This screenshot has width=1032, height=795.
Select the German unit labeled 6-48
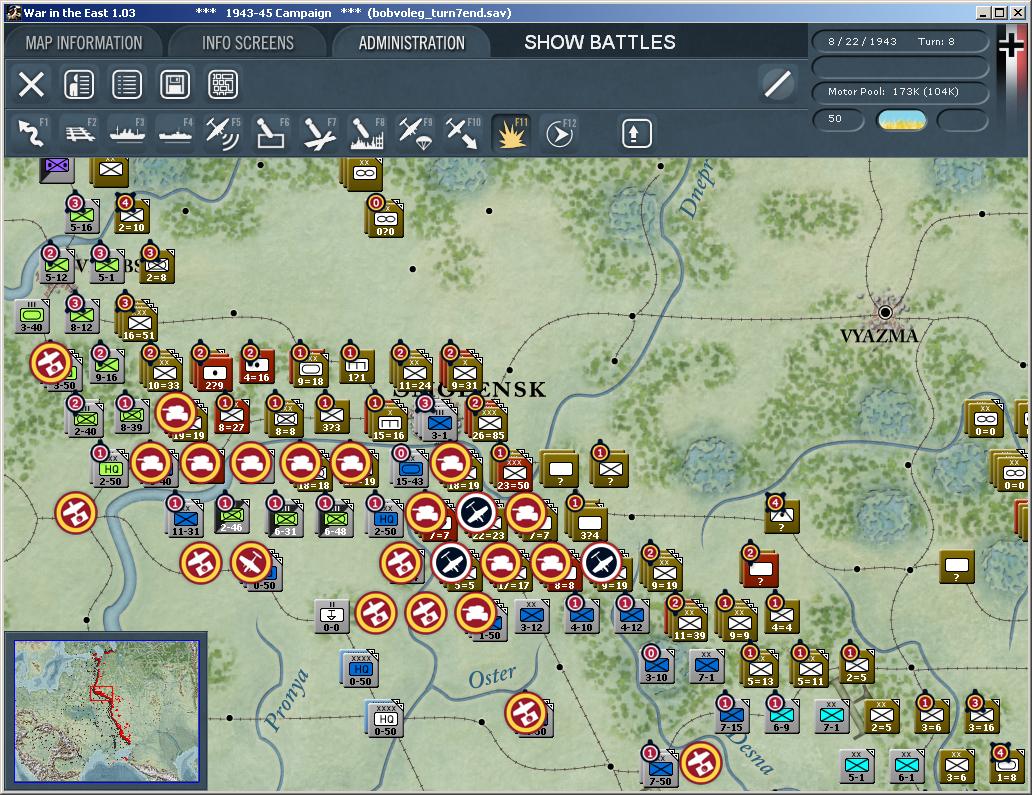click(x=335, y=521)
